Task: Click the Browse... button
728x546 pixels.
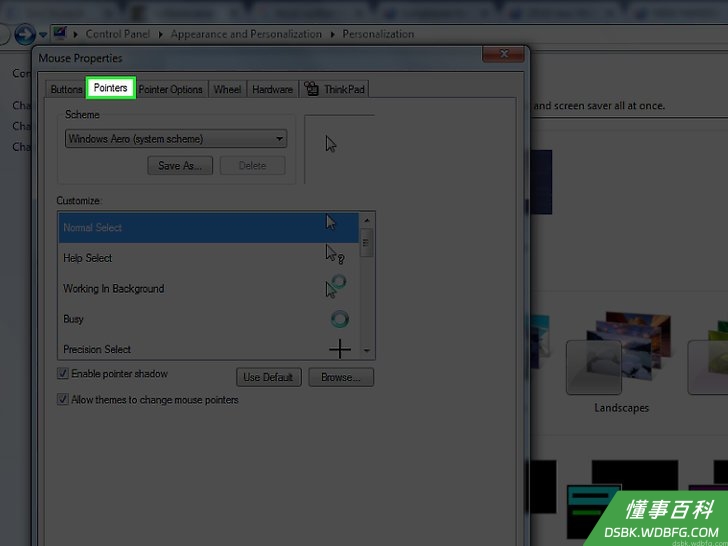Action: 341,377
